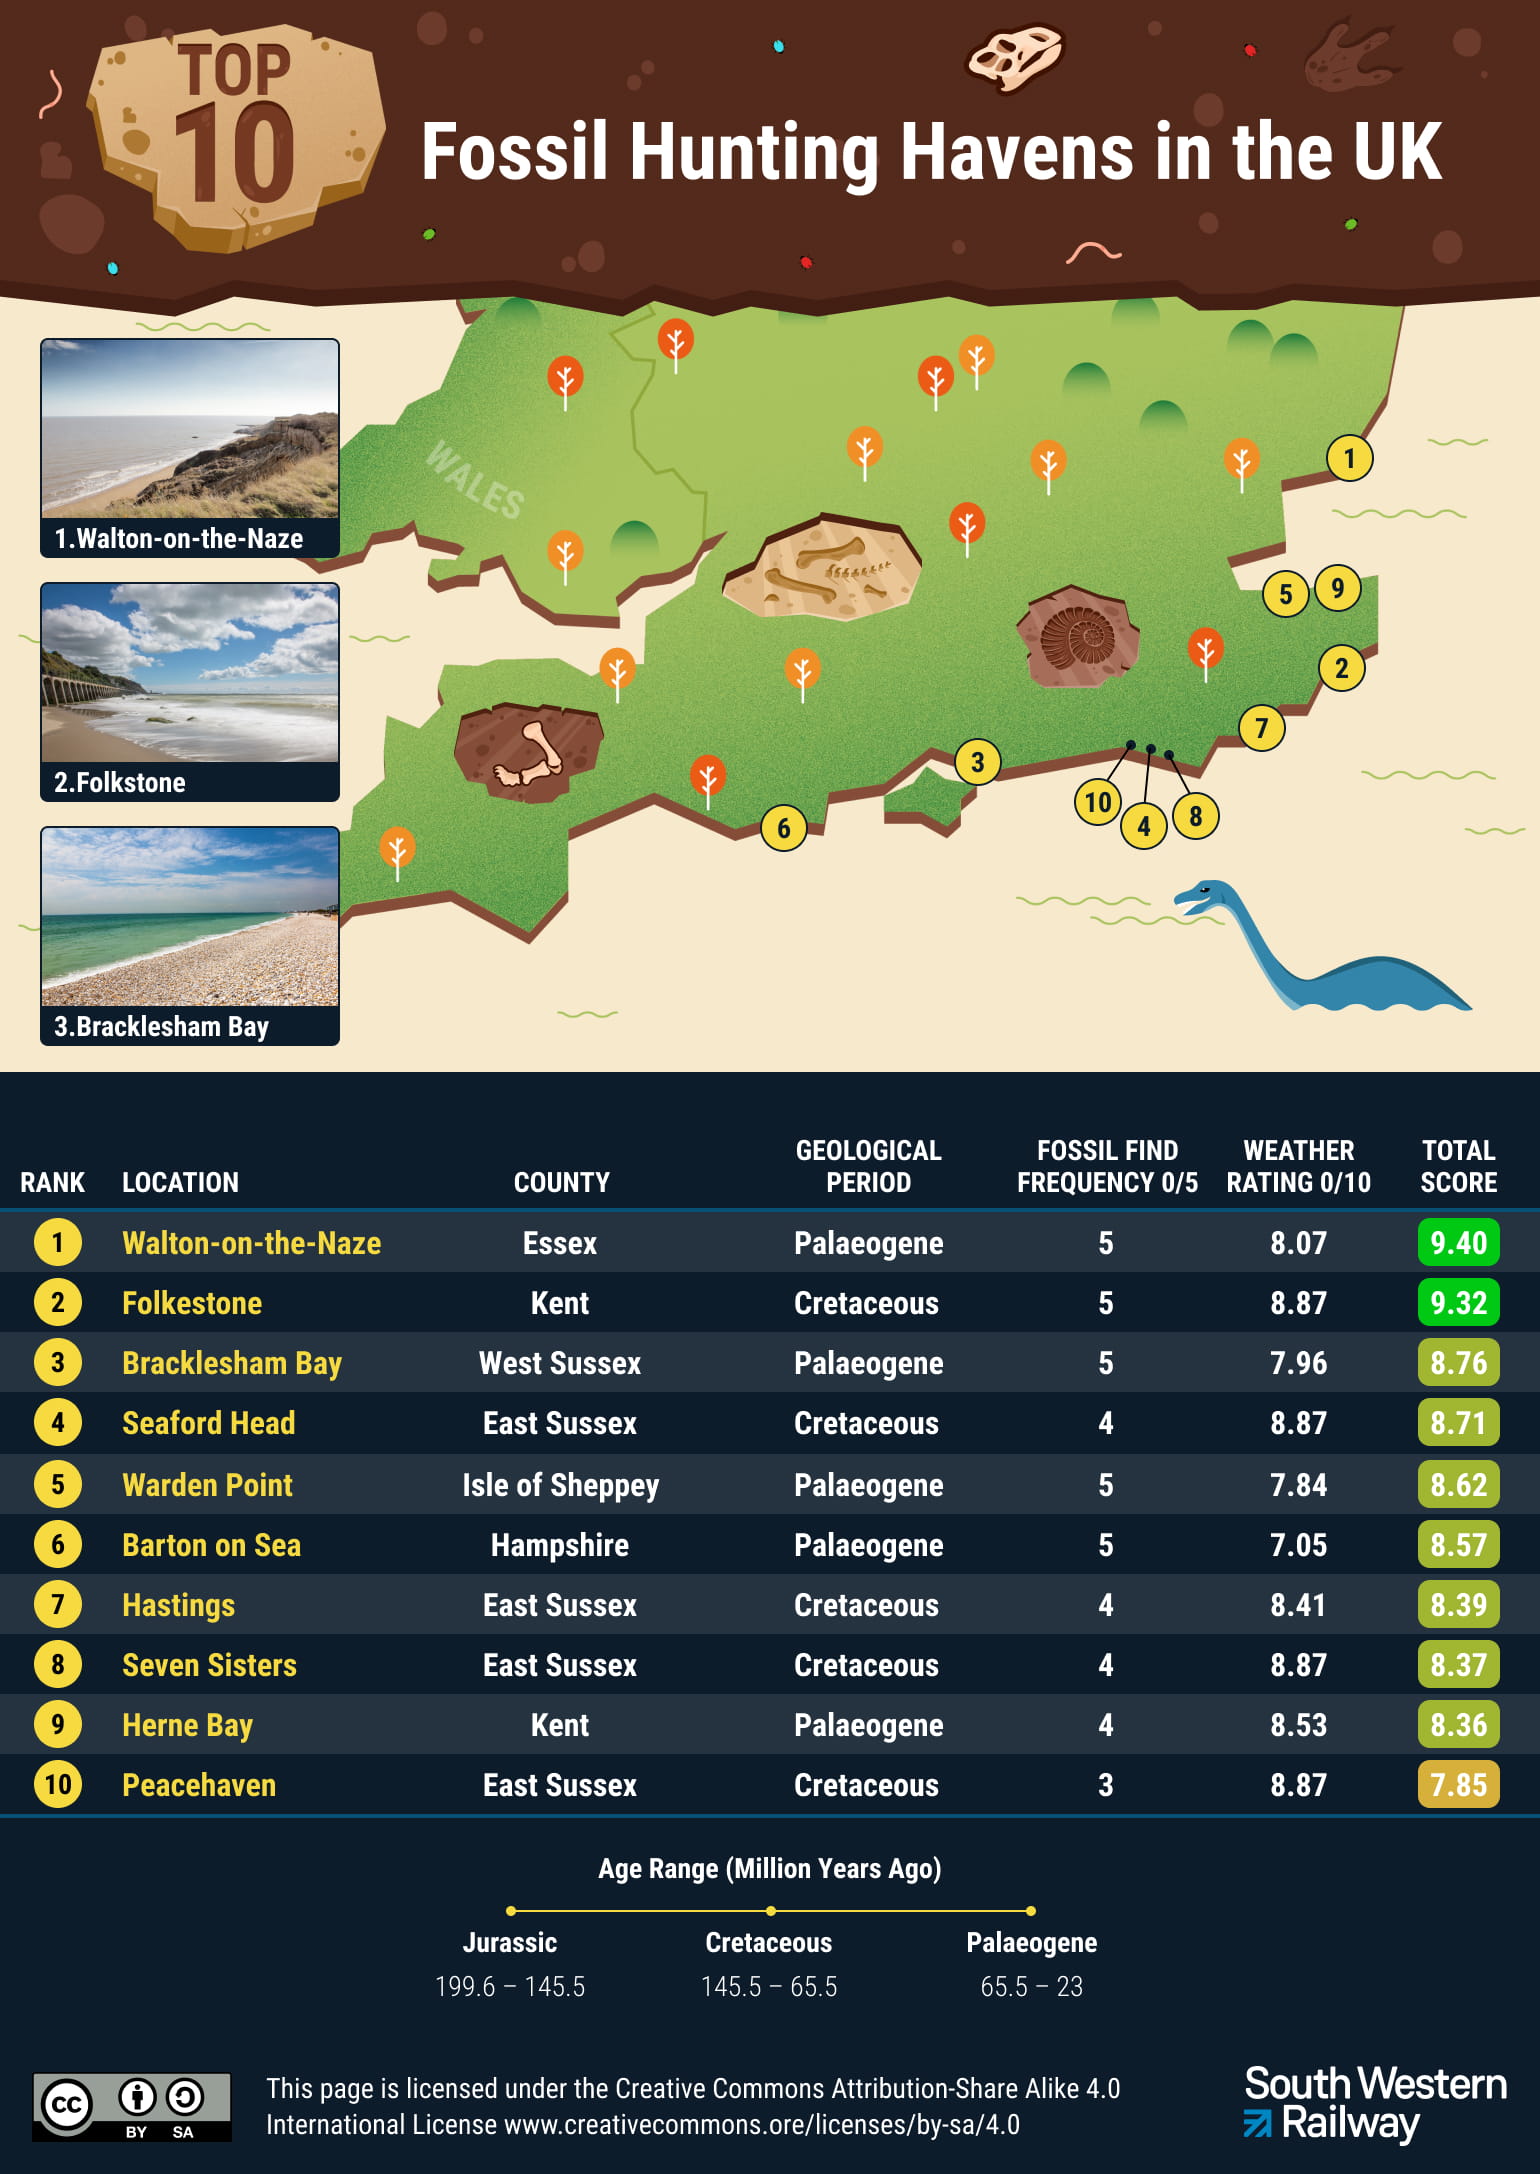Select map marker number 6
1540x2174 pixels.
click(783, 828)
